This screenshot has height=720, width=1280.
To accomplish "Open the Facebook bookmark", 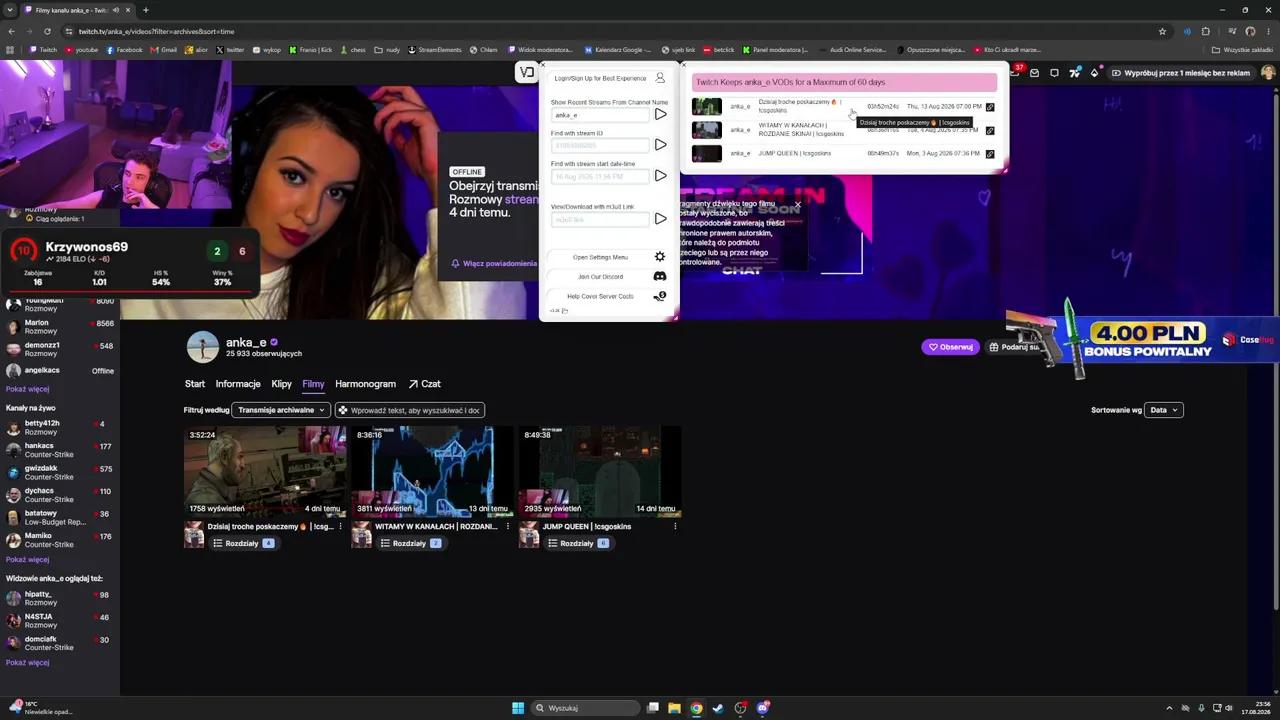I will [x=124, y=49].
